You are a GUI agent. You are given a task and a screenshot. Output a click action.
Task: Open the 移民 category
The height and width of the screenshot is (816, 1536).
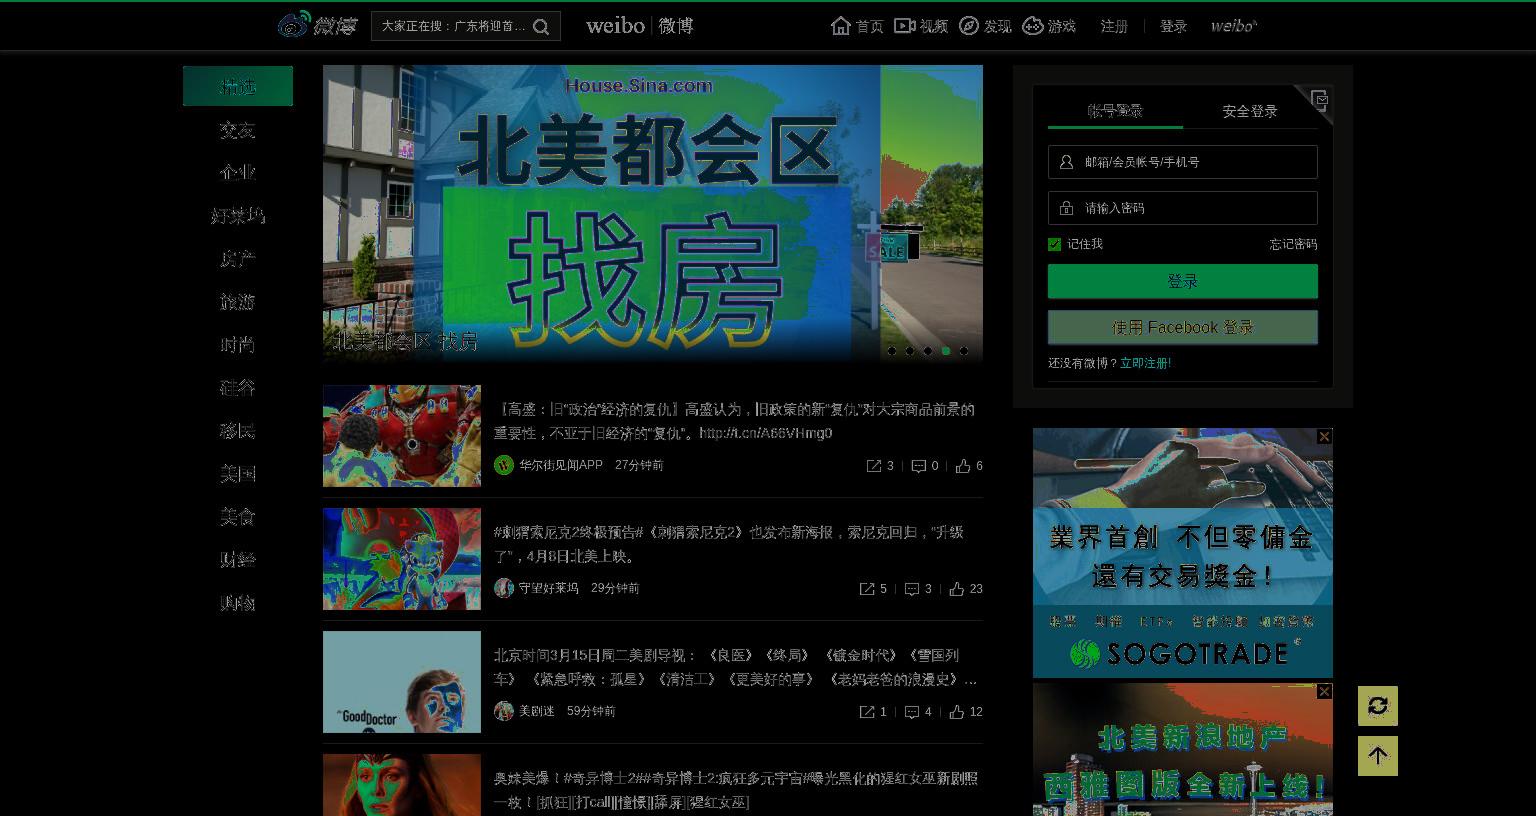click(x=238, y=431)
